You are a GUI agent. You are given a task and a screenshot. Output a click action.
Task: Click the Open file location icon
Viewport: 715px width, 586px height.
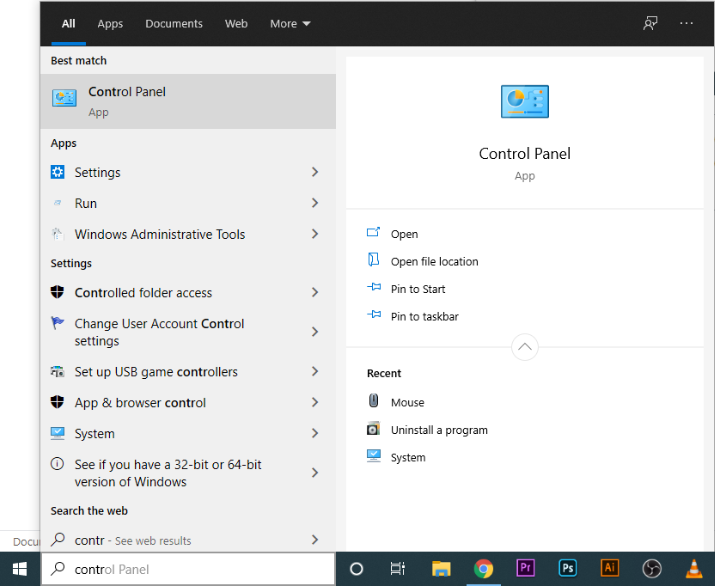[x=373, y=259]
